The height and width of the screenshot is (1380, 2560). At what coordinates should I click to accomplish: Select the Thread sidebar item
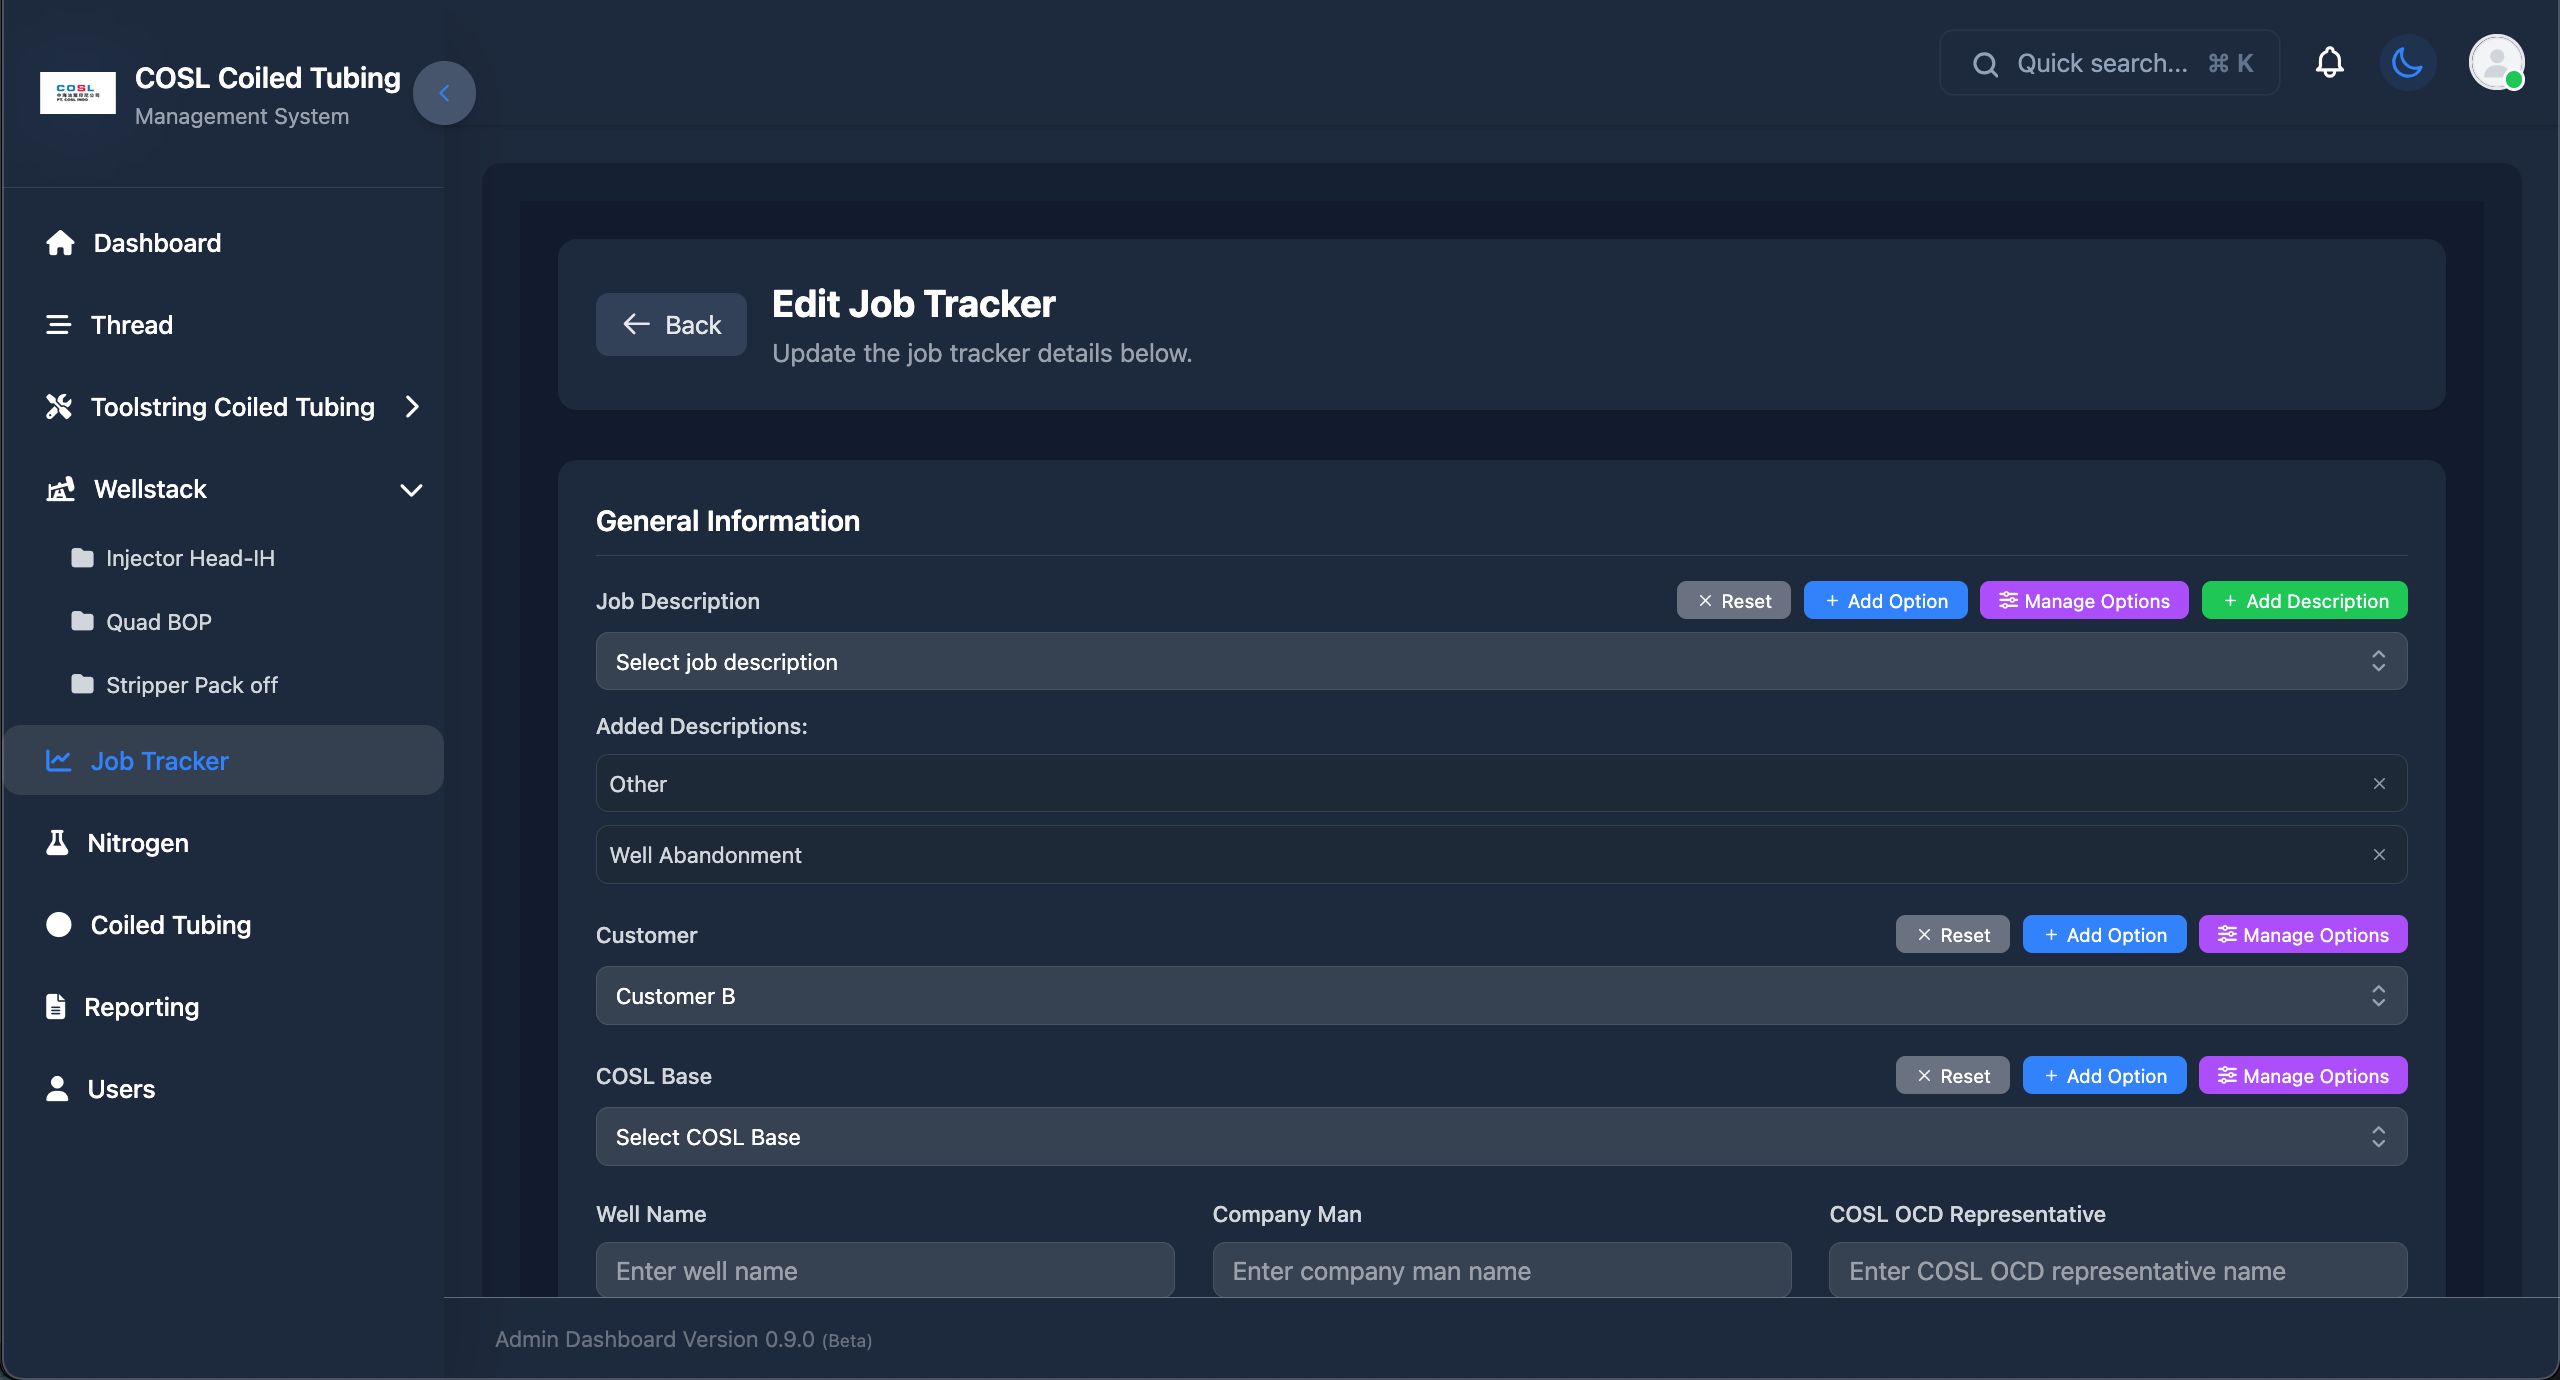(x=131, y=324)
